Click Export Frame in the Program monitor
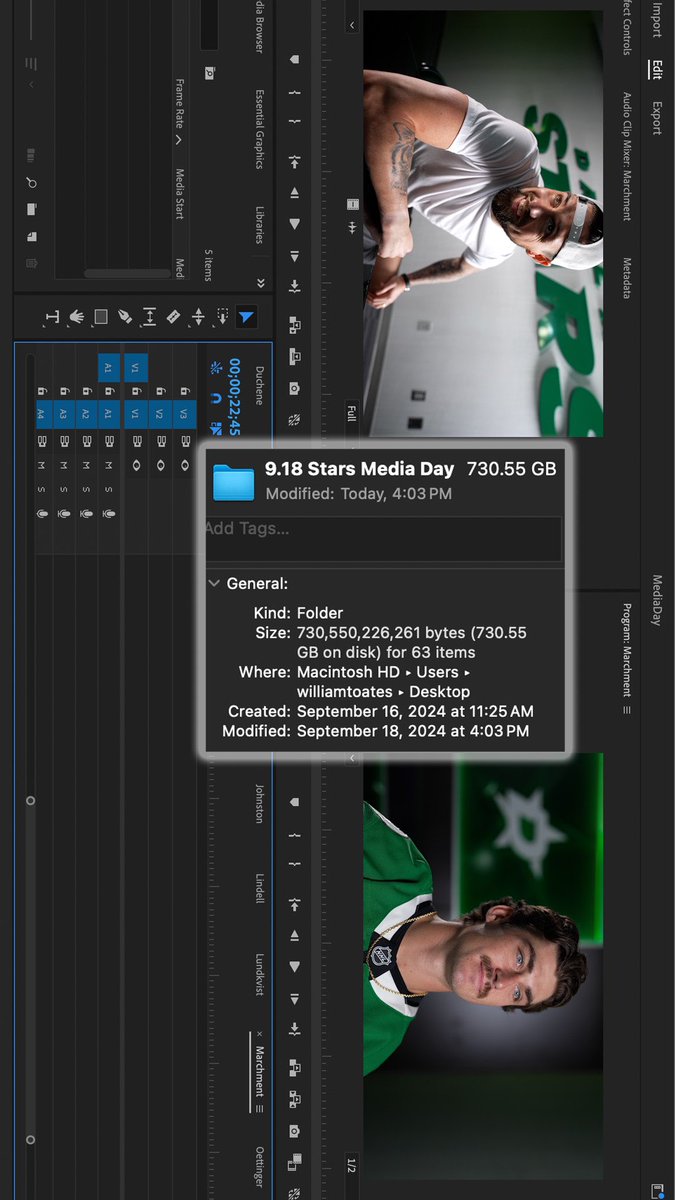Viewport: 675px width, 1200px height. tap(295, 1132)
